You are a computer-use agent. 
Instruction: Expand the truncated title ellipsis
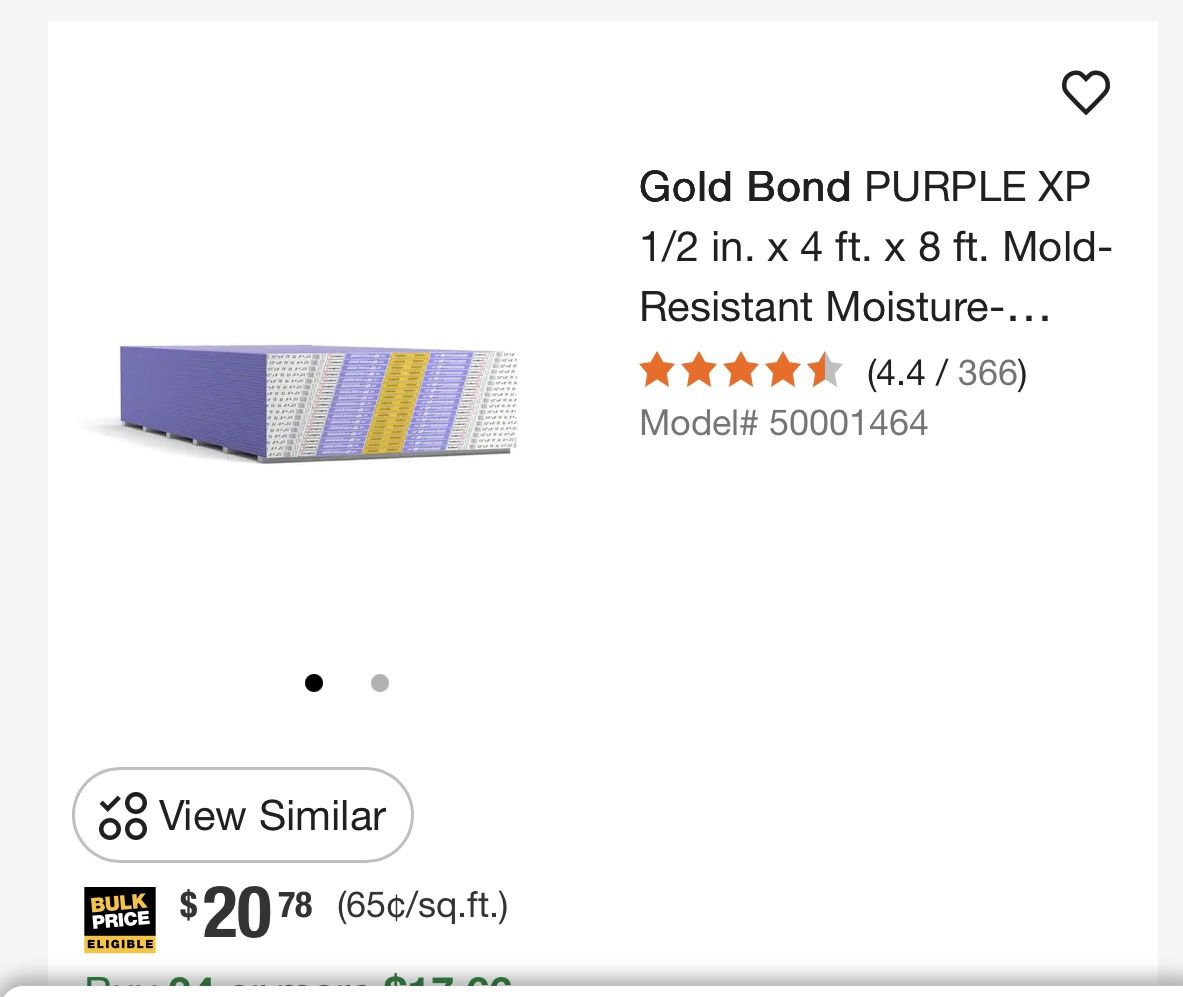tap(1028, 308)
